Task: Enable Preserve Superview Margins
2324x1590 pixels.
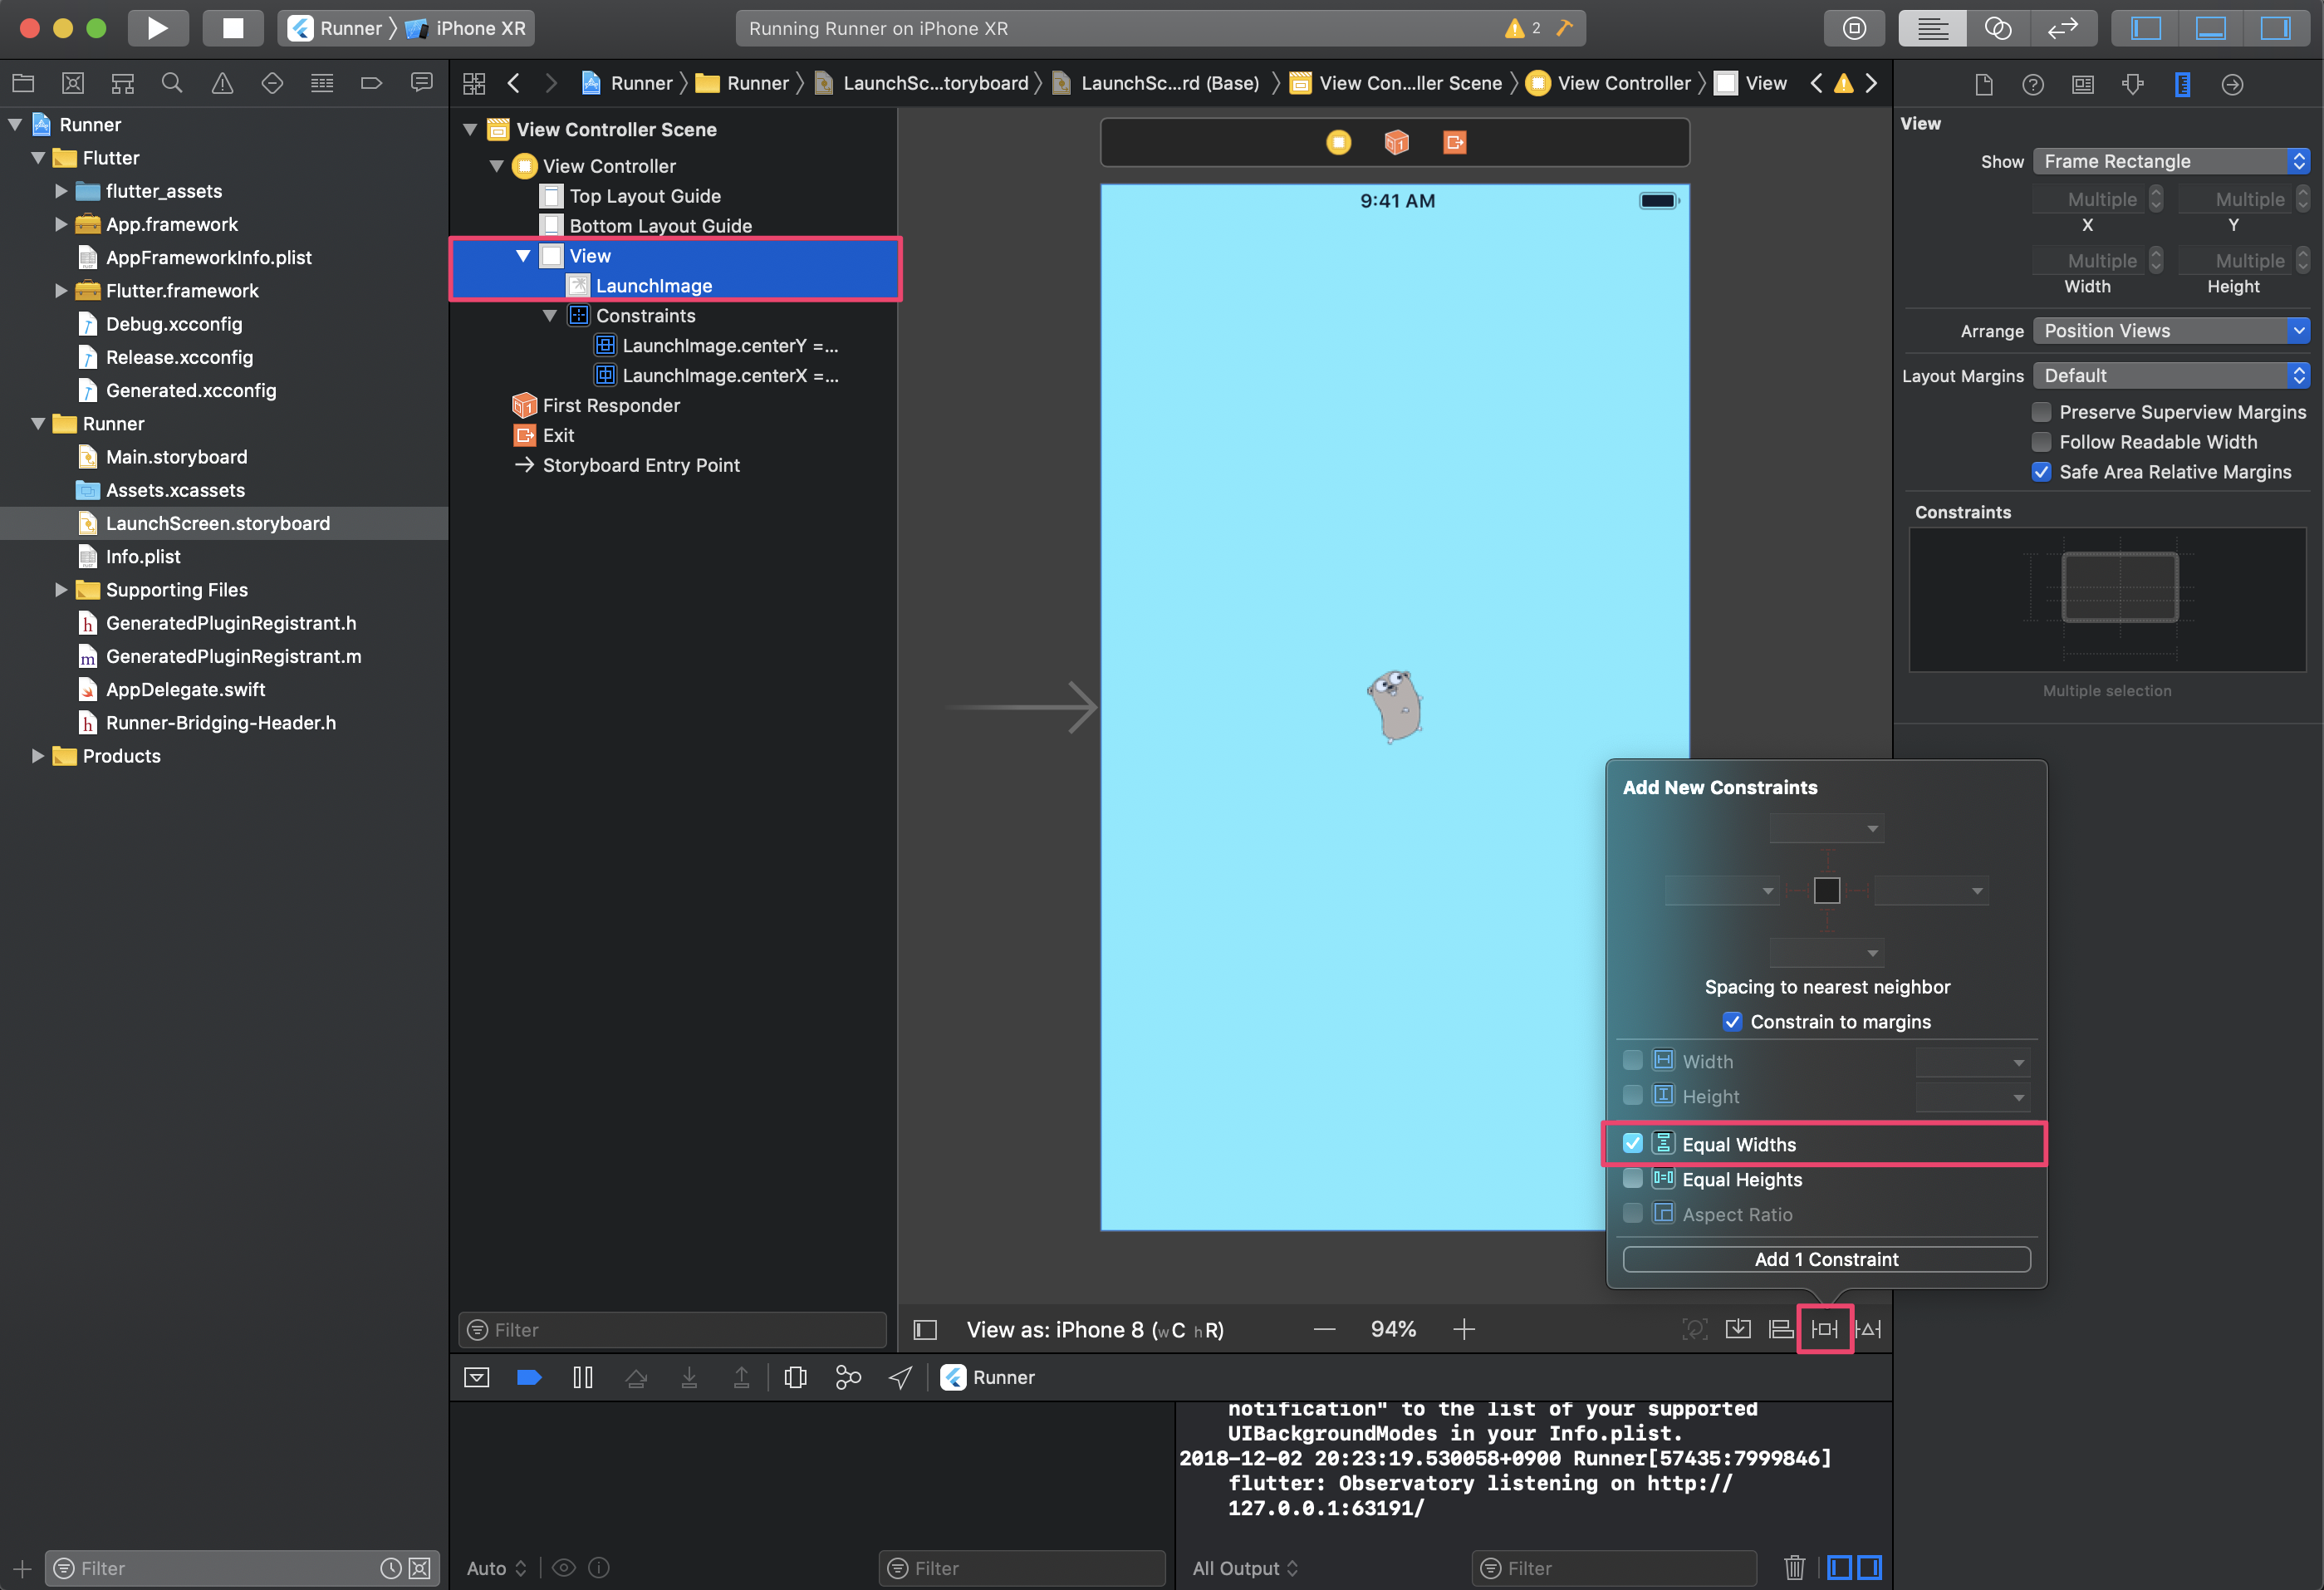Action: (2042, 412)
